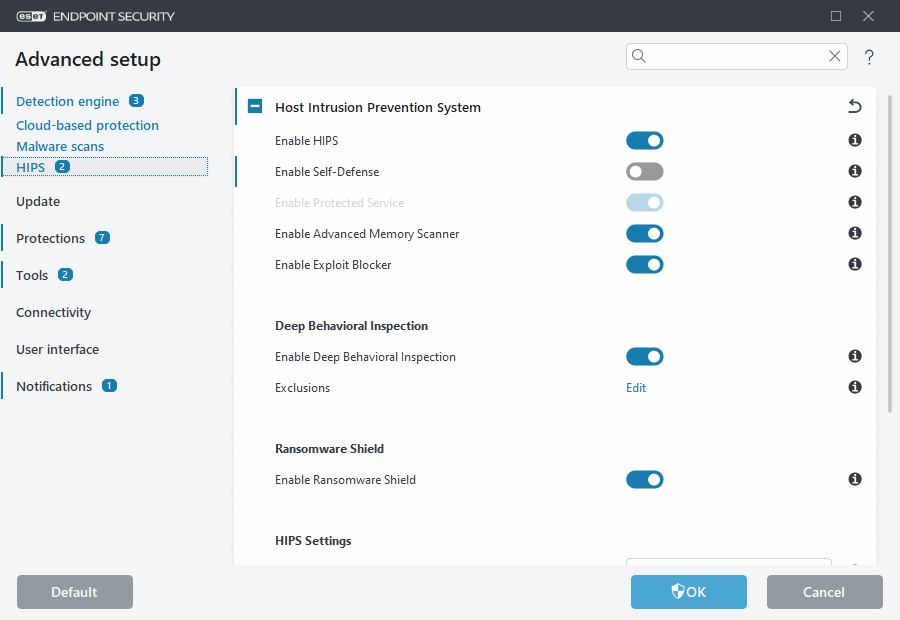Click the info icon for Advanced Memory Scanner

(x=855, y=233)
